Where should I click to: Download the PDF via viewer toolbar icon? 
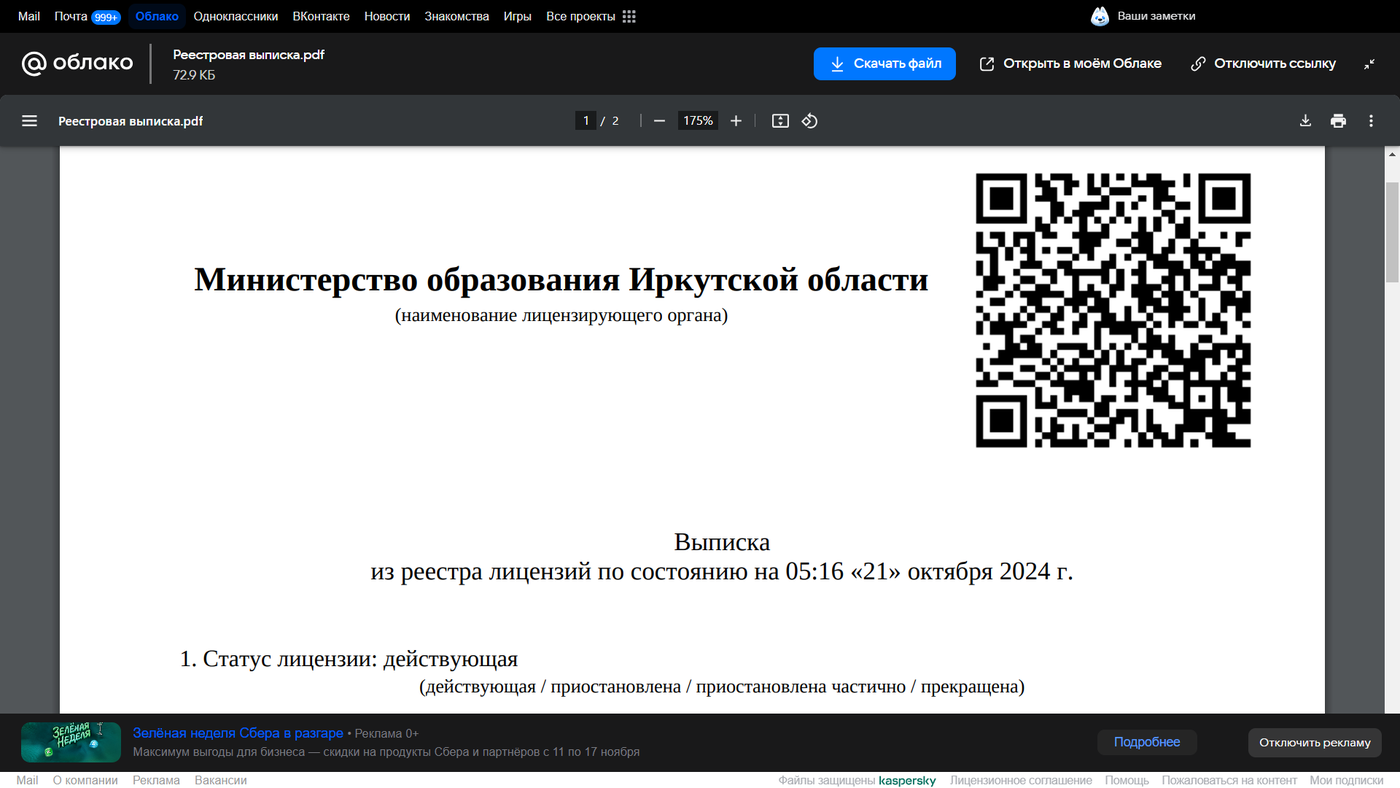(x=1305, y=121)
